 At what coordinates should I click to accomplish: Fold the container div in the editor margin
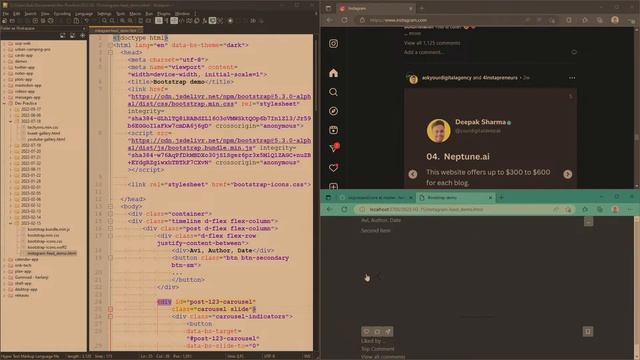pos(110,213)
